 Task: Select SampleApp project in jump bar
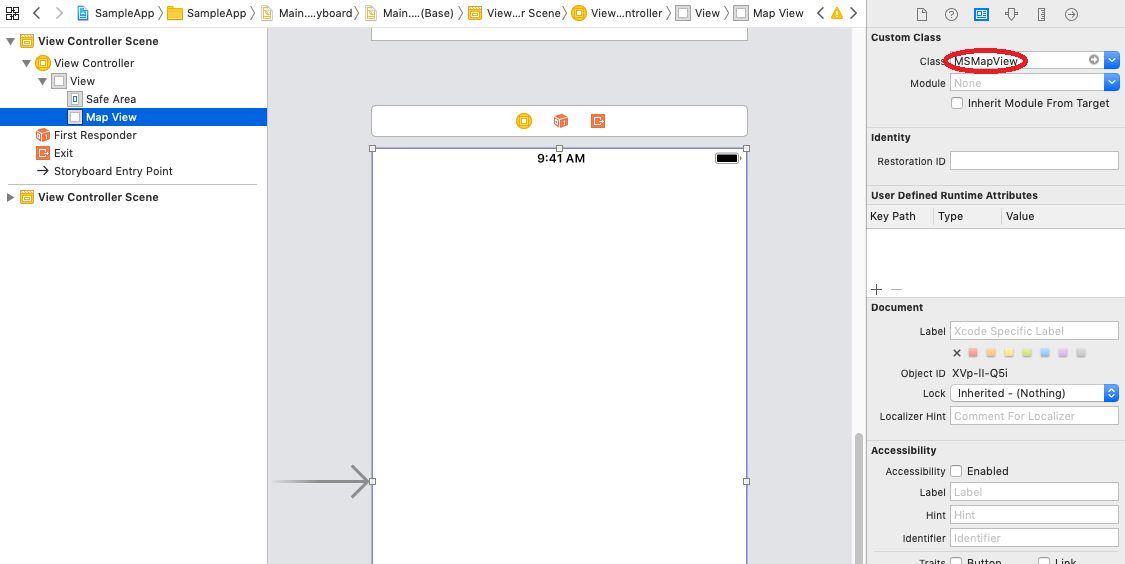[116, 13]
